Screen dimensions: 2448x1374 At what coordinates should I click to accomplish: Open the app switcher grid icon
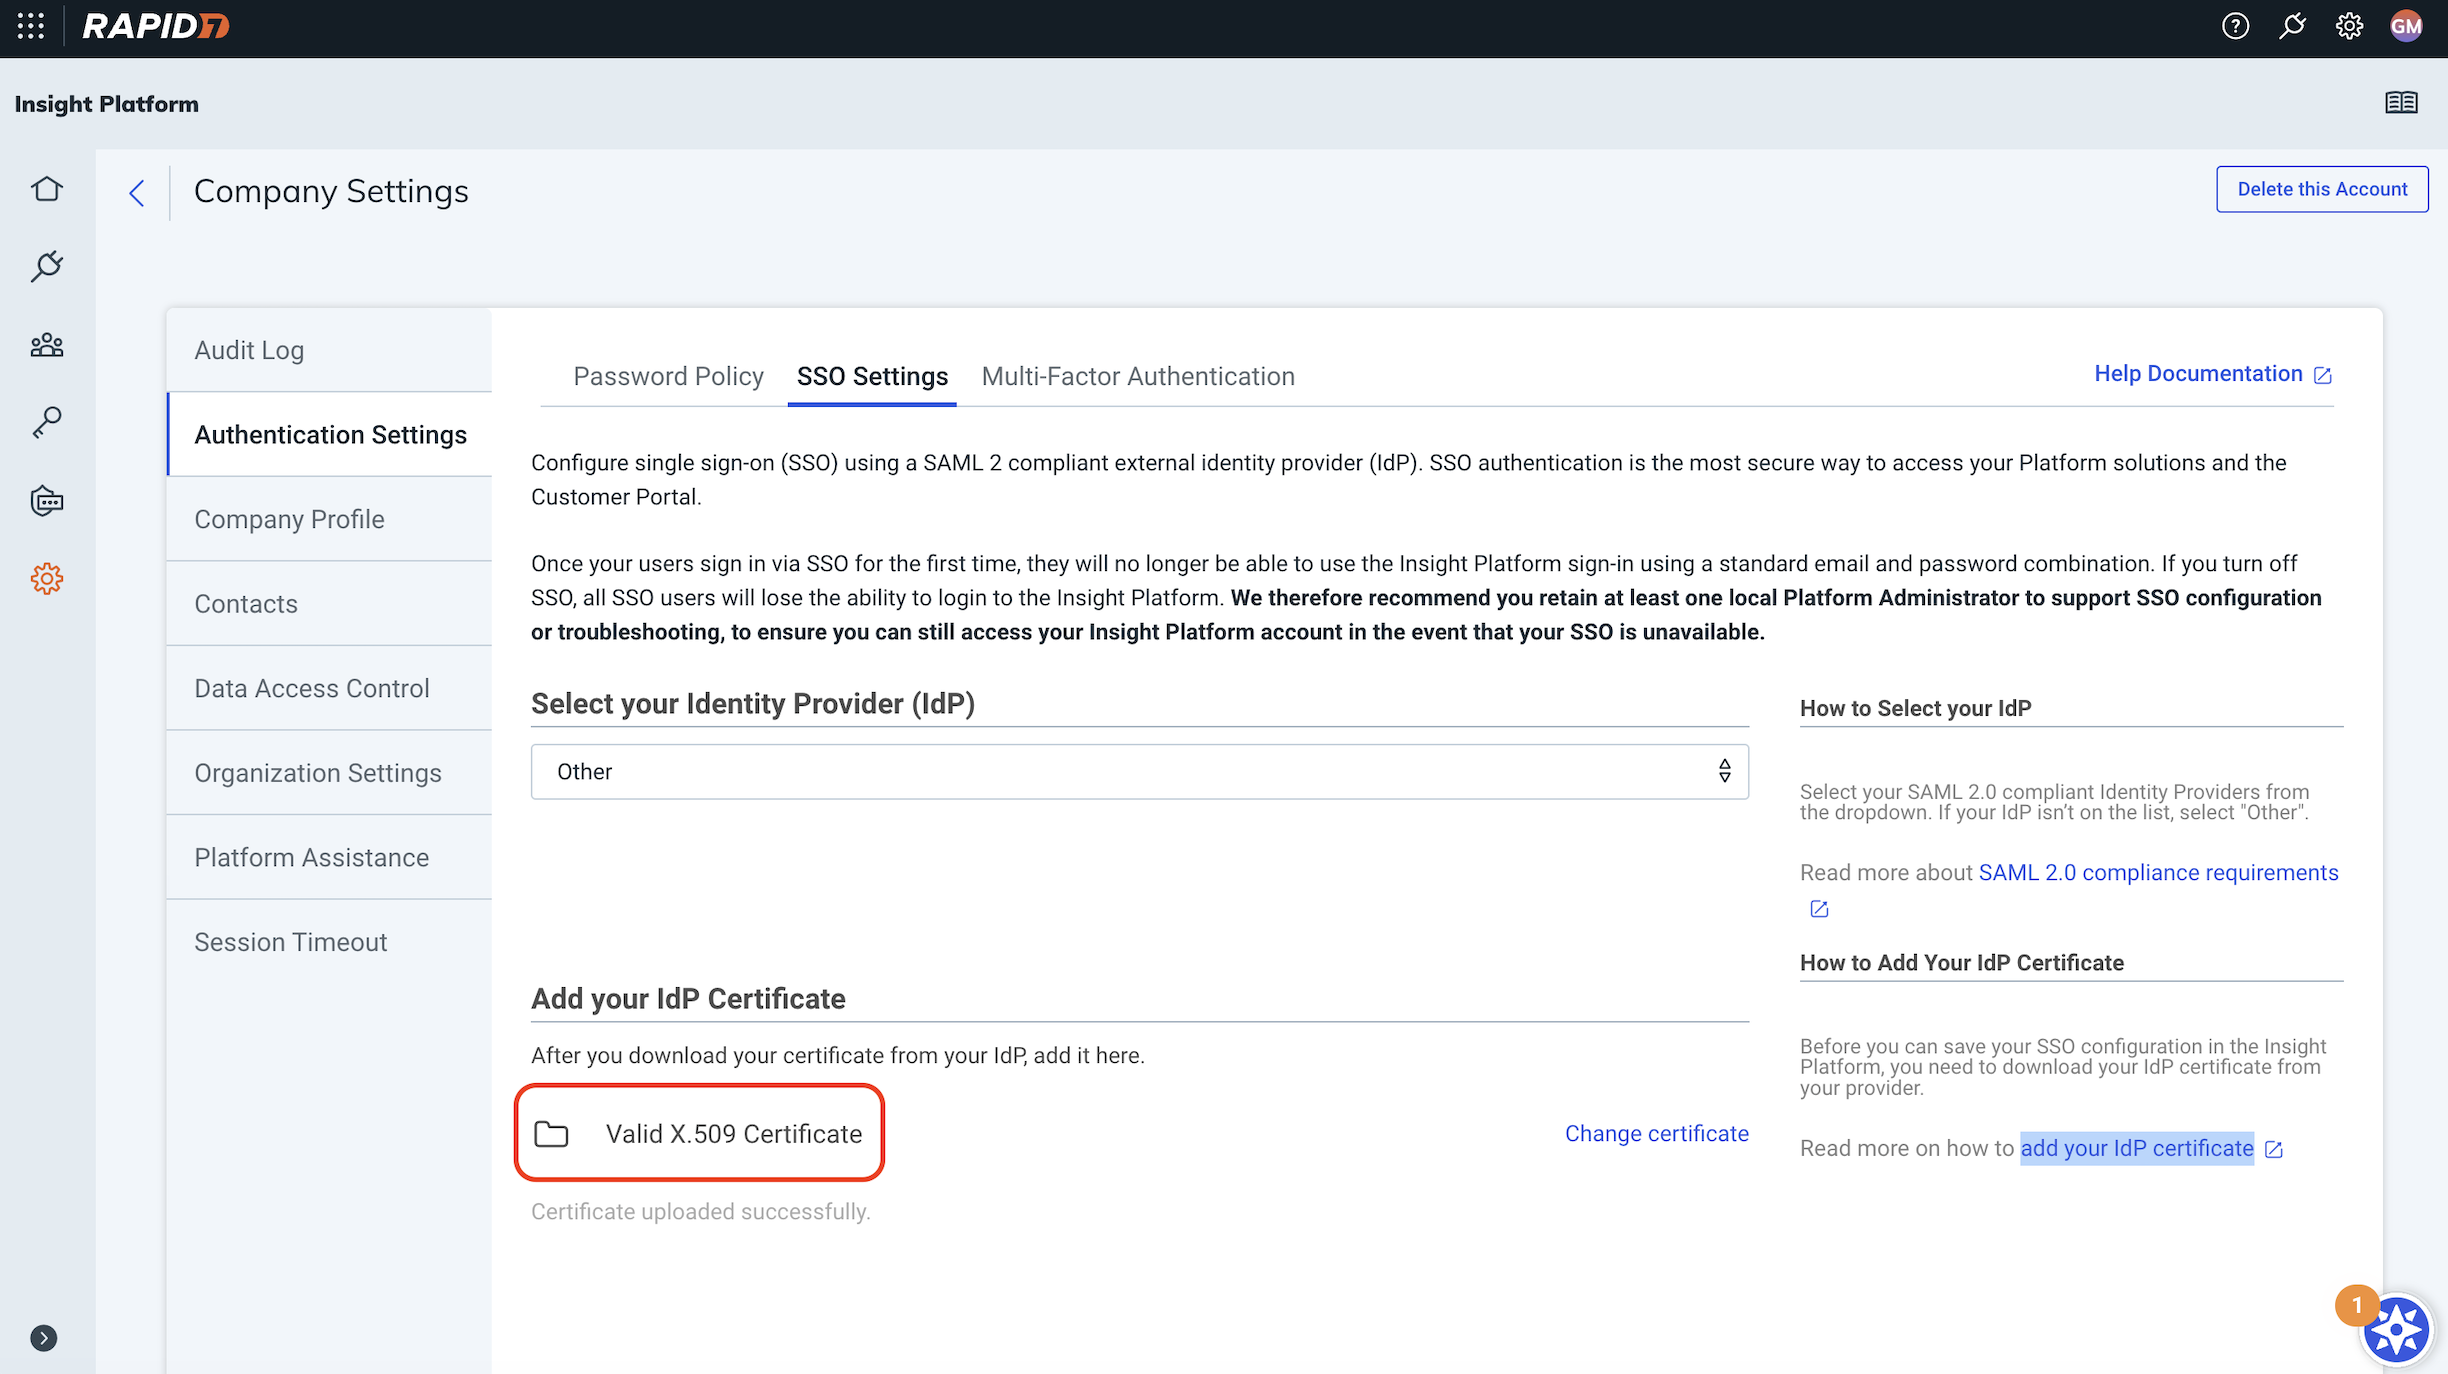pos(31,26)
